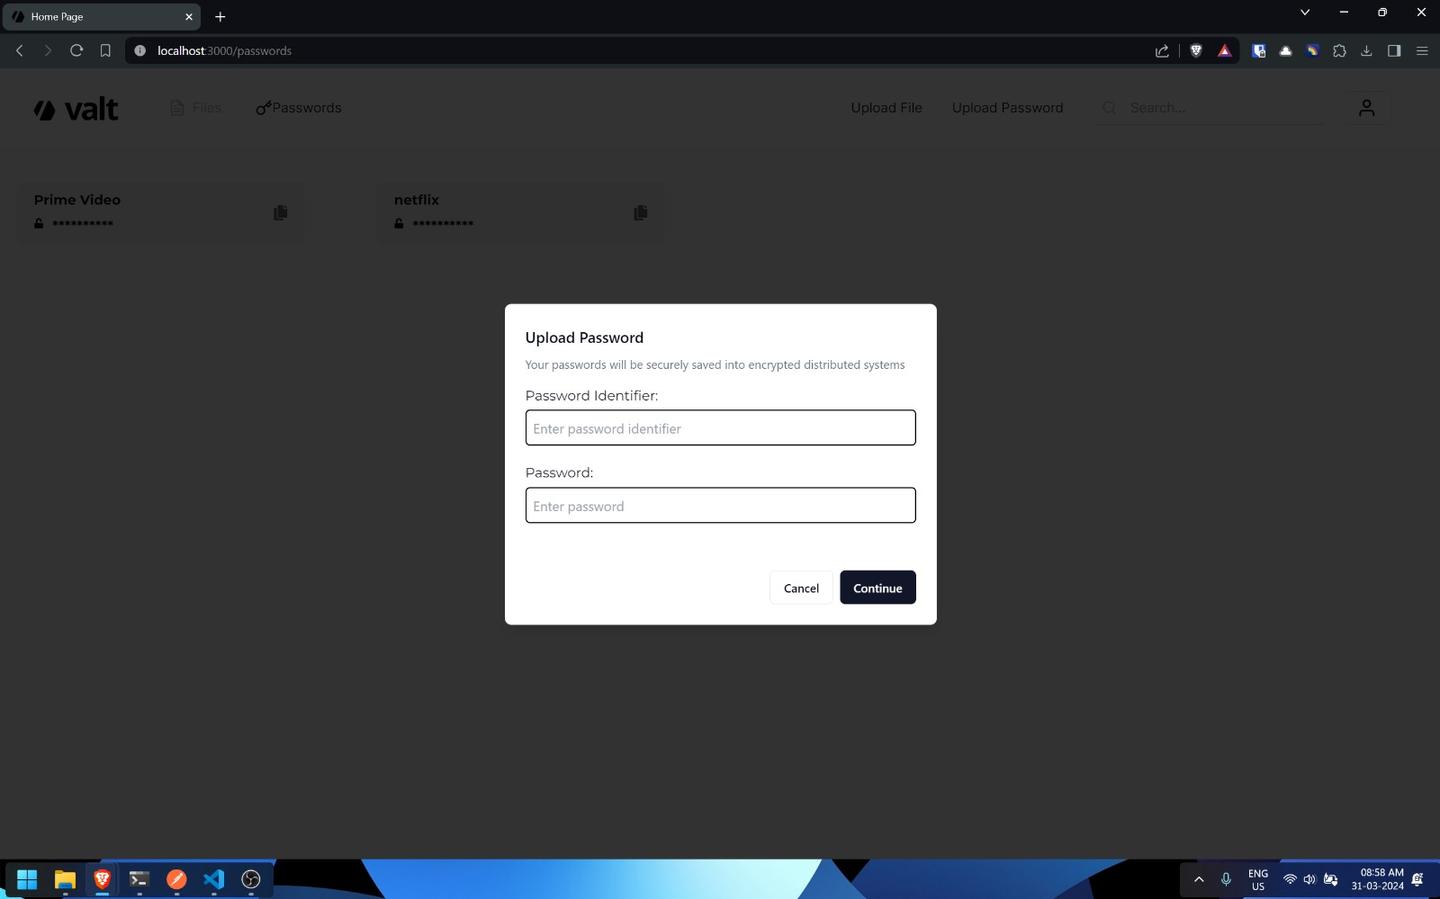
Task: Open a new browser tab
Action: coord(220,17)
